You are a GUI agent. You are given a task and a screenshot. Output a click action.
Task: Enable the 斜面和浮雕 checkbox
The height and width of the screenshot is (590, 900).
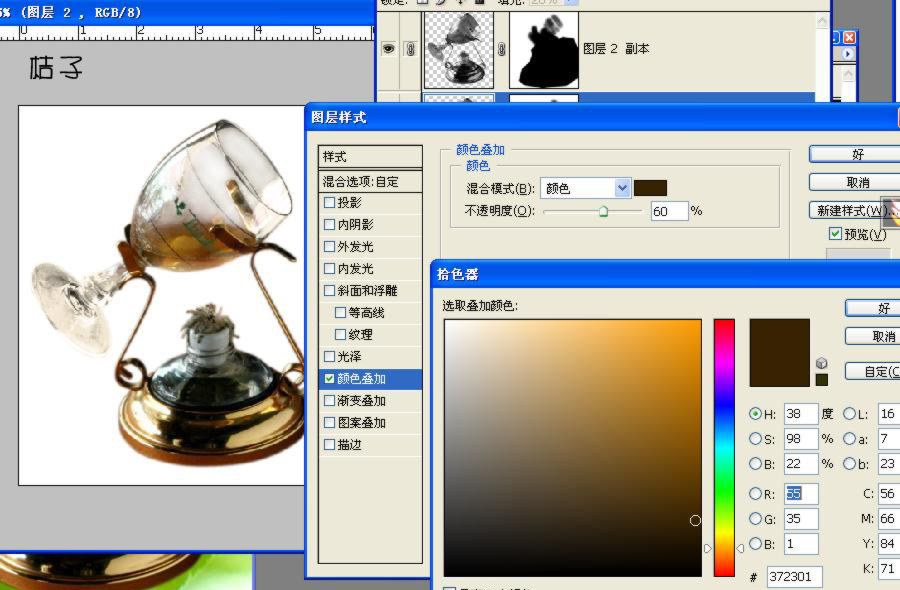(x=329, y=290)
